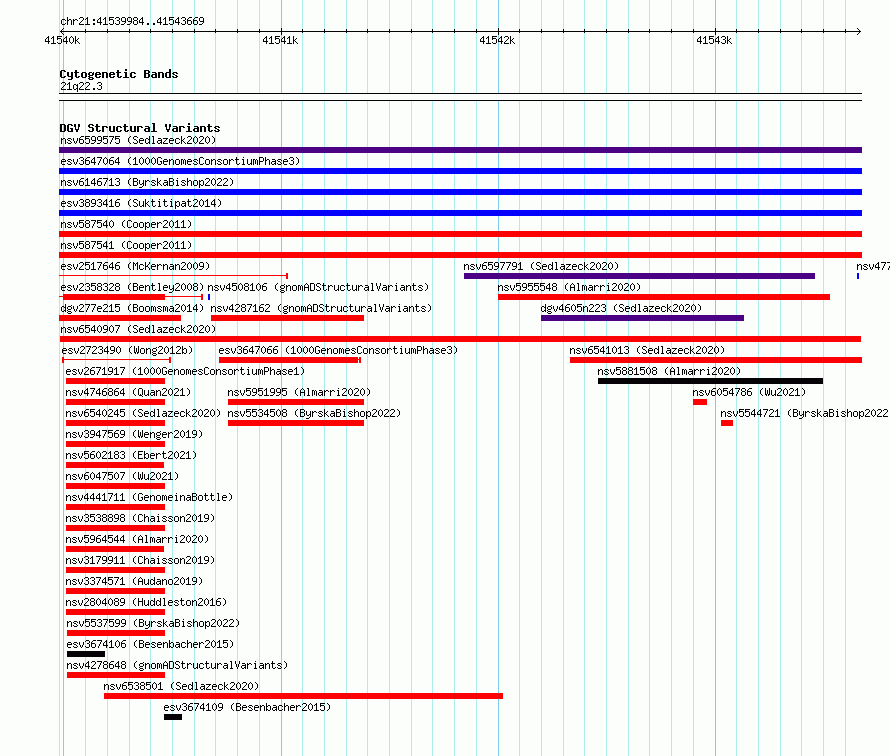Click nsv4508106 (gnomADStructuralVariants) label
890x756 pixels.
(x=318, y=287)
